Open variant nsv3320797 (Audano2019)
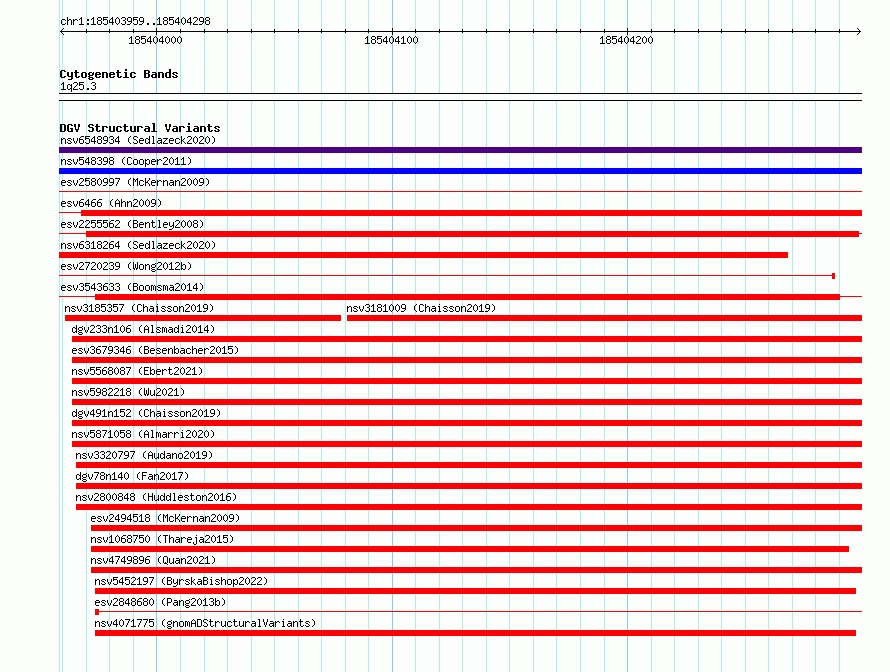 coord(144,455)
